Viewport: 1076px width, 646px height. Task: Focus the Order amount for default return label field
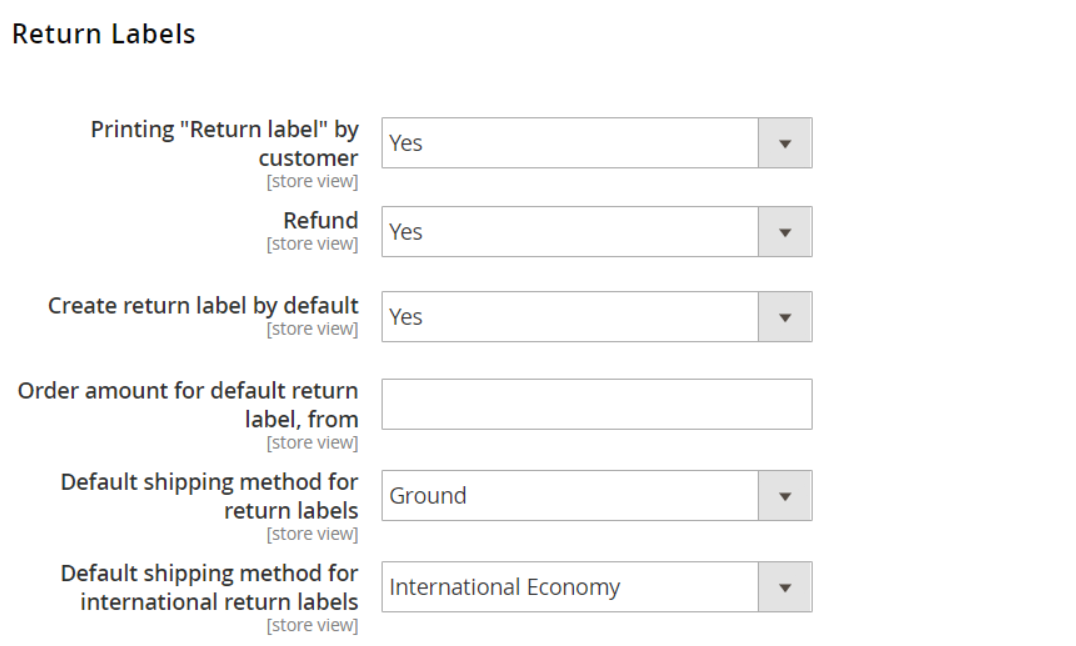point(597,404)
